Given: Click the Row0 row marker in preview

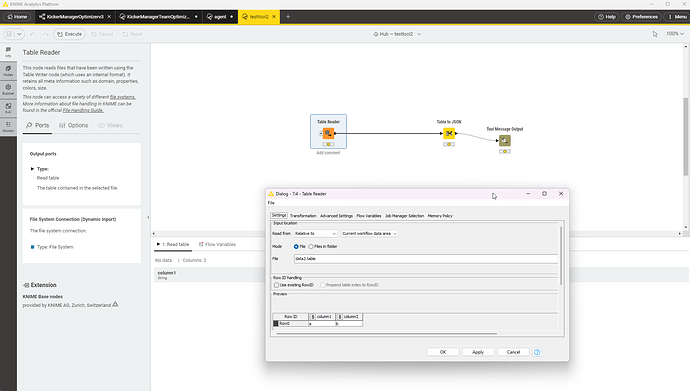Looking at the screenshot, I should (x=276, y=323).
